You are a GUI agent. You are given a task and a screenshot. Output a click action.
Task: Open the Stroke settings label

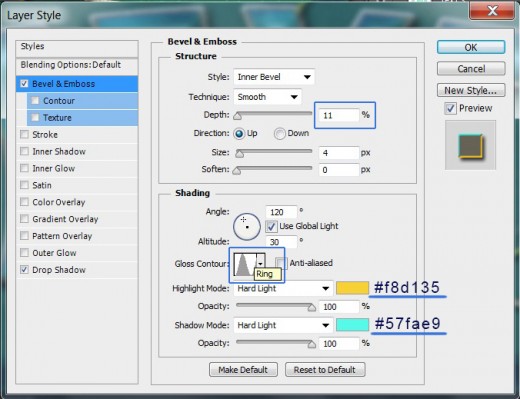[x=45, y=135]
